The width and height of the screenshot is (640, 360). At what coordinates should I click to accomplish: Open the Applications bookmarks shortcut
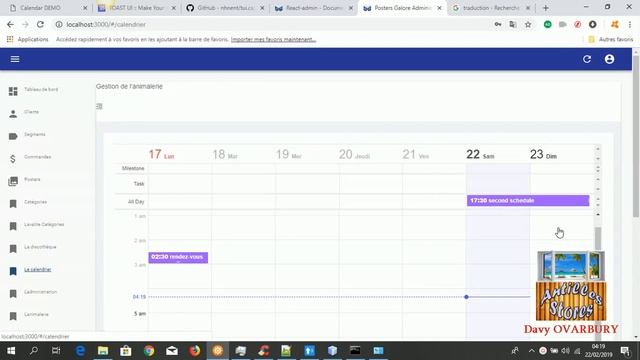(x=27, y=39)
